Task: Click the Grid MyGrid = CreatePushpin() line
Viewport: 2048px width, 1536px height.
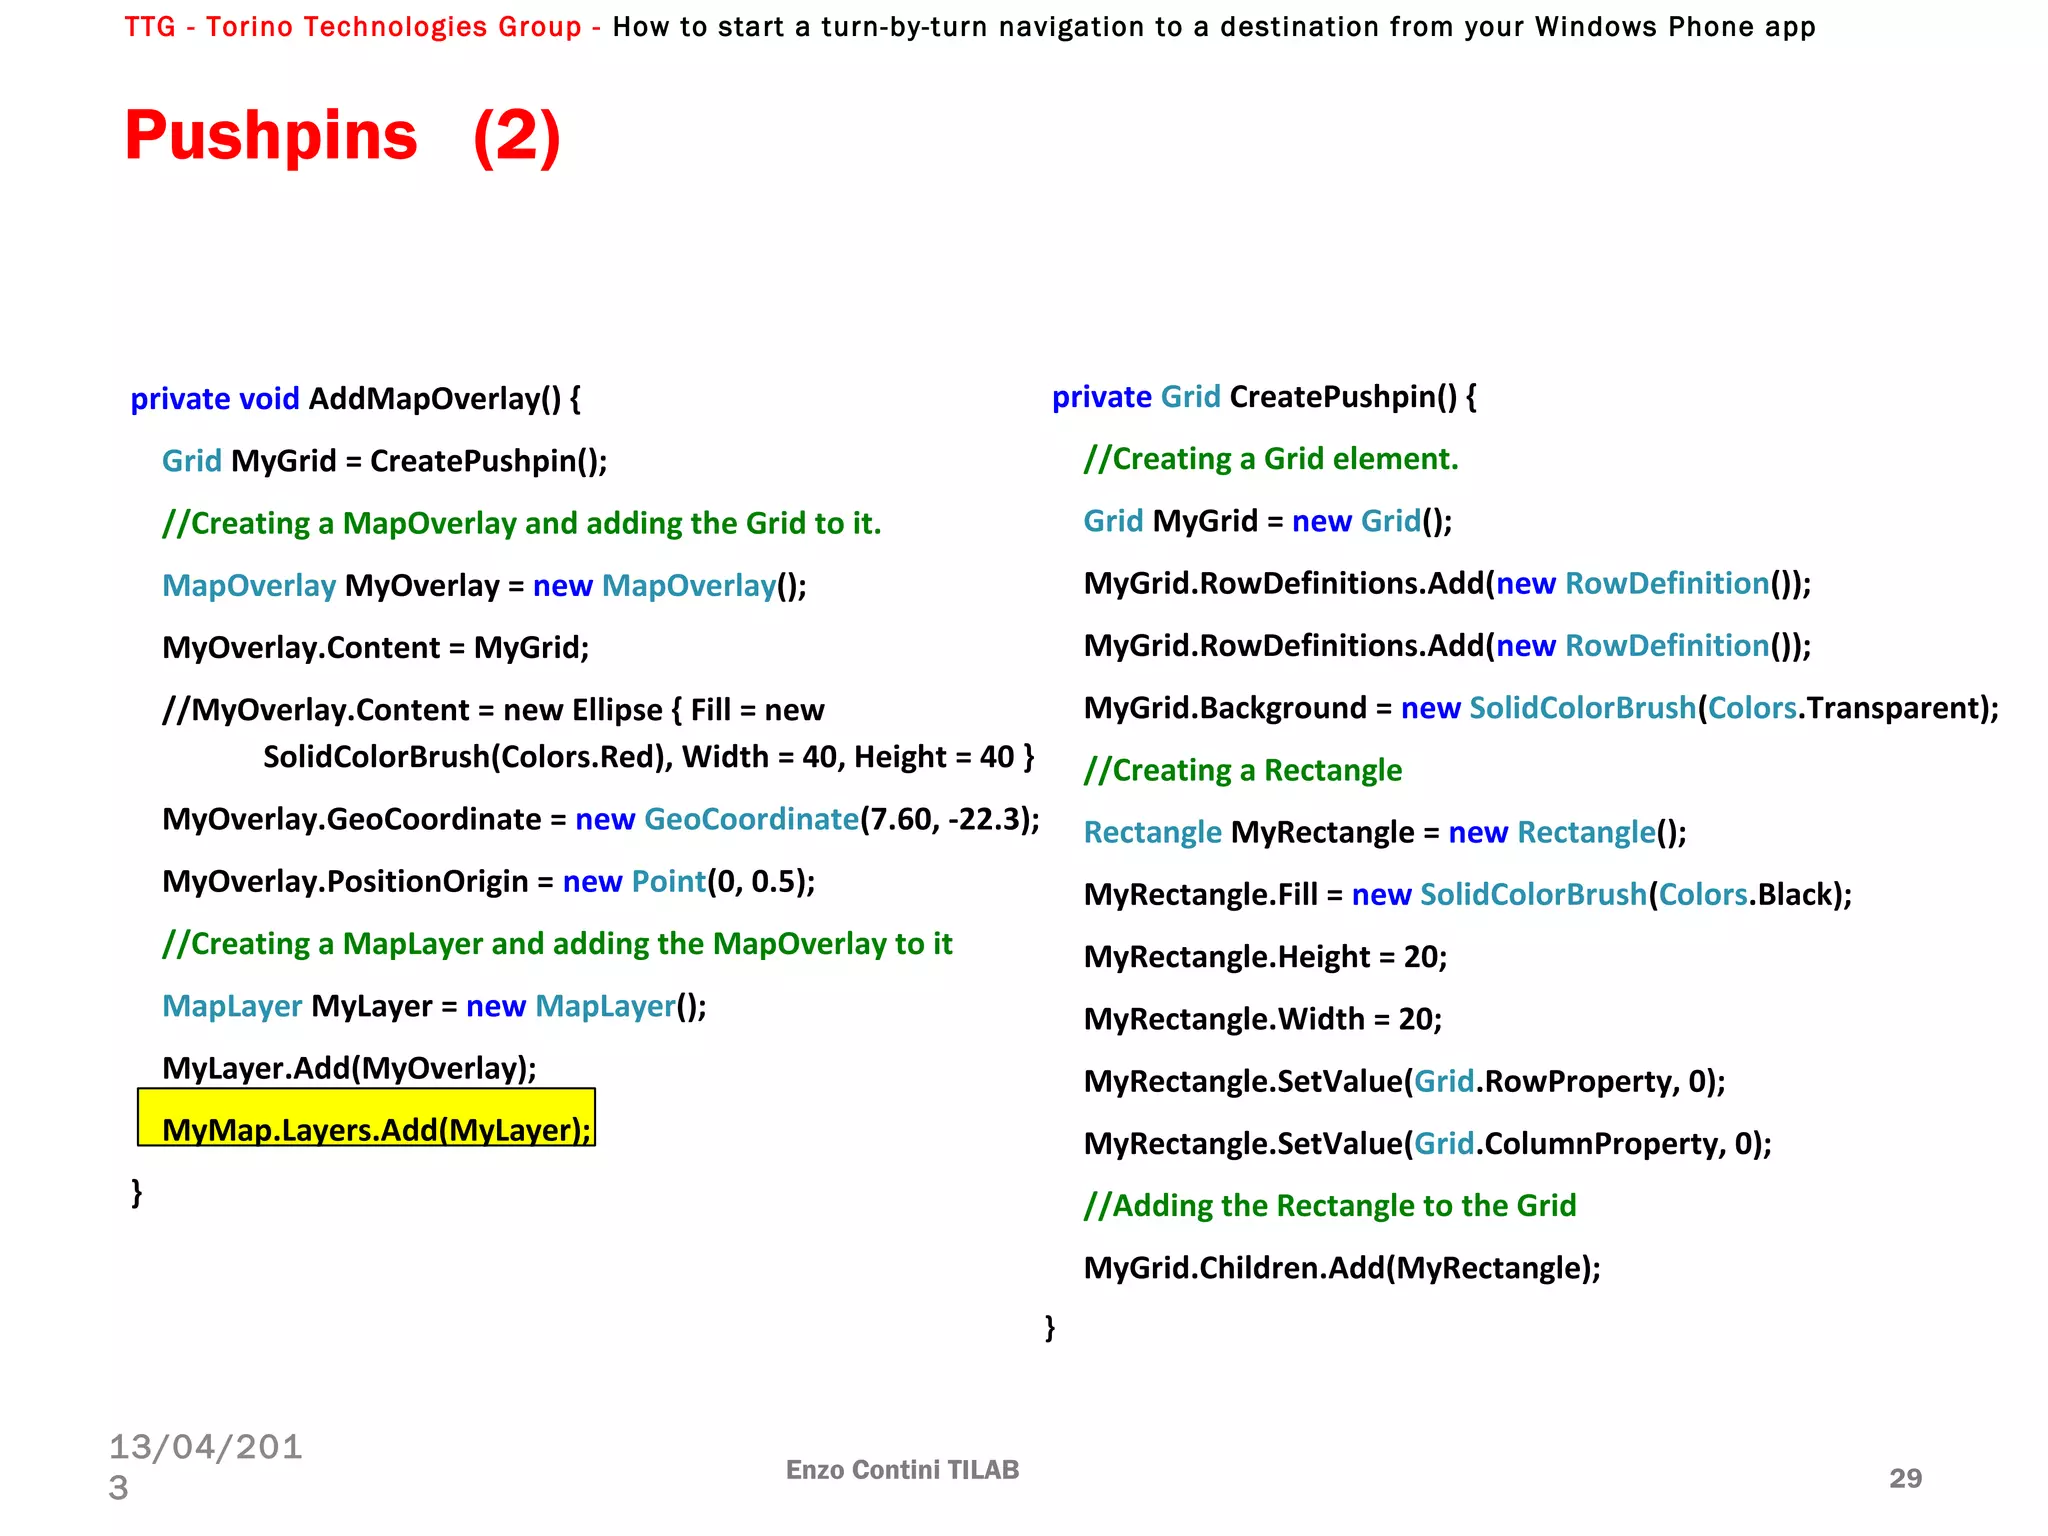Action: coord(384,461)
